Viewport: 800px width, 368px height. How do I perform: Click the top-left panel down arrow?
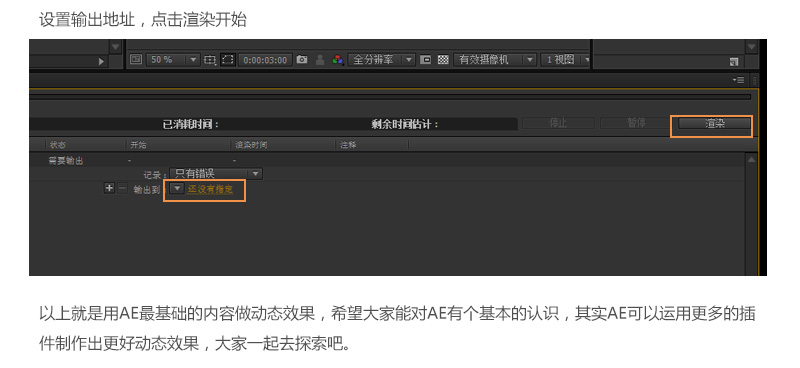coord(116,46)
